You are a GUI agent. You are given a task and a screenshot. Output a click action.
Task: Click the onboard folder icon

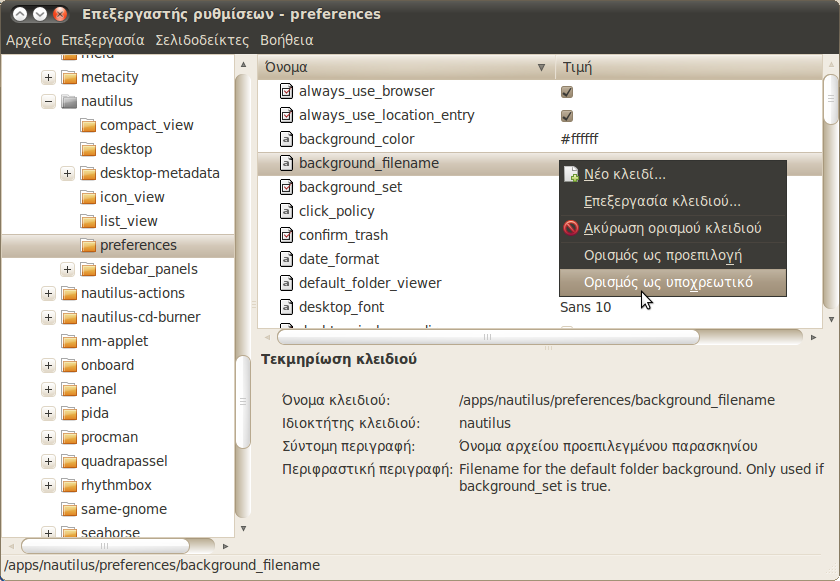pos(69,365)
